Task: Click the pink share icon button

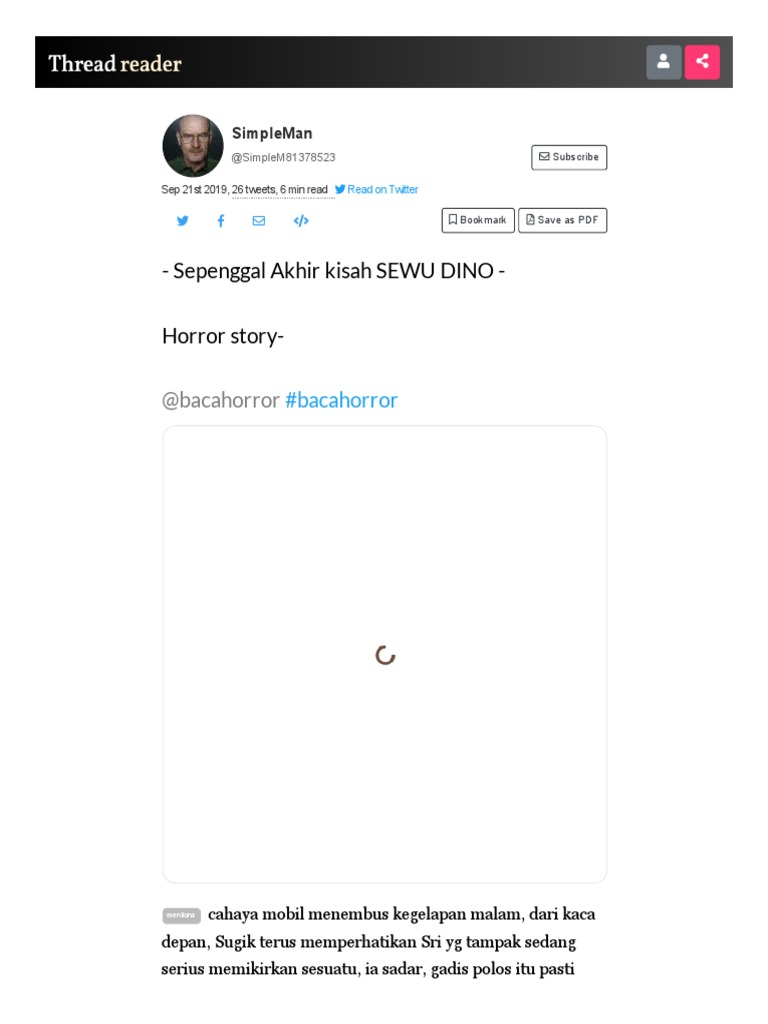Action: click(x=702, y=62)
